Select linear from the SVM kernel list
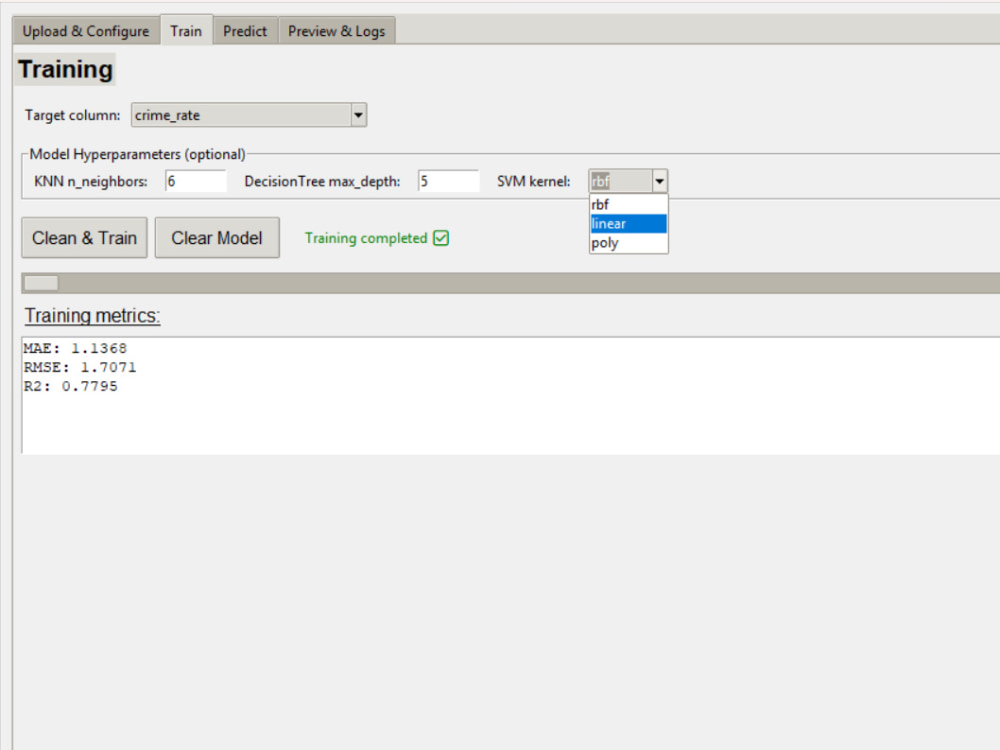1000x750 pixels. (628, 223)
